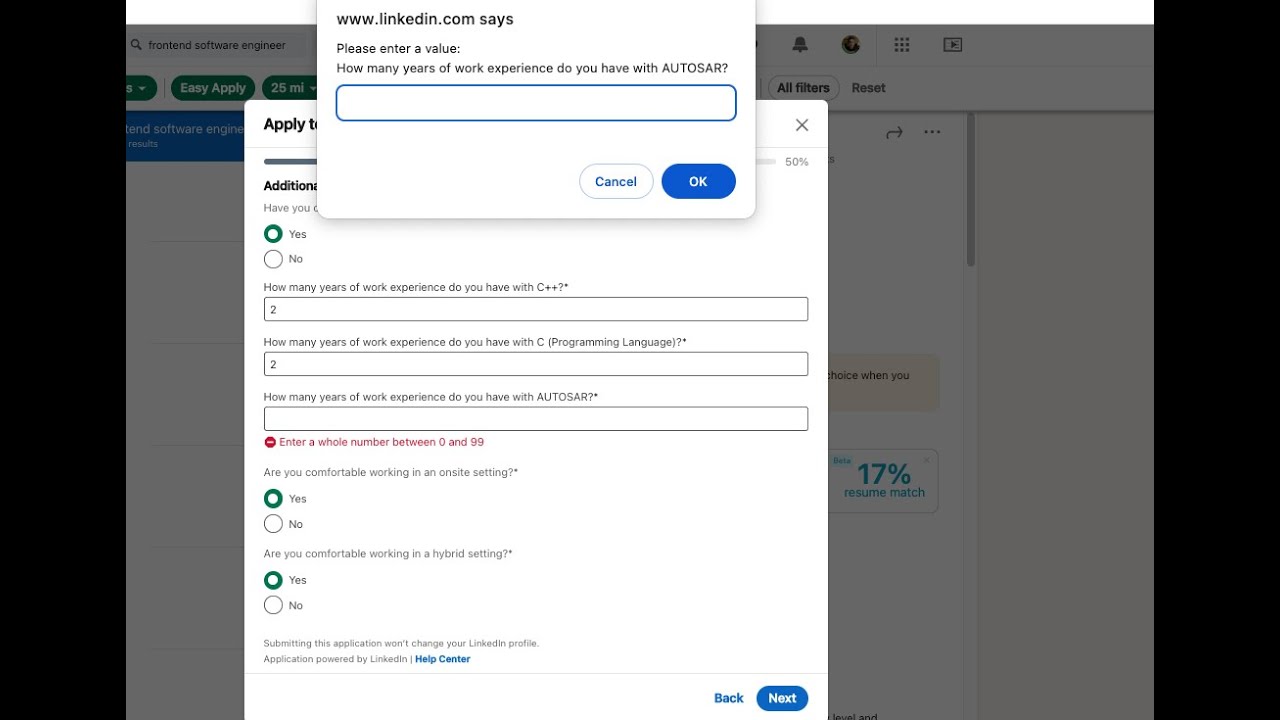1280x720 pixels.
Task: Select No for hybrid setting question
Action: (273, 605)
